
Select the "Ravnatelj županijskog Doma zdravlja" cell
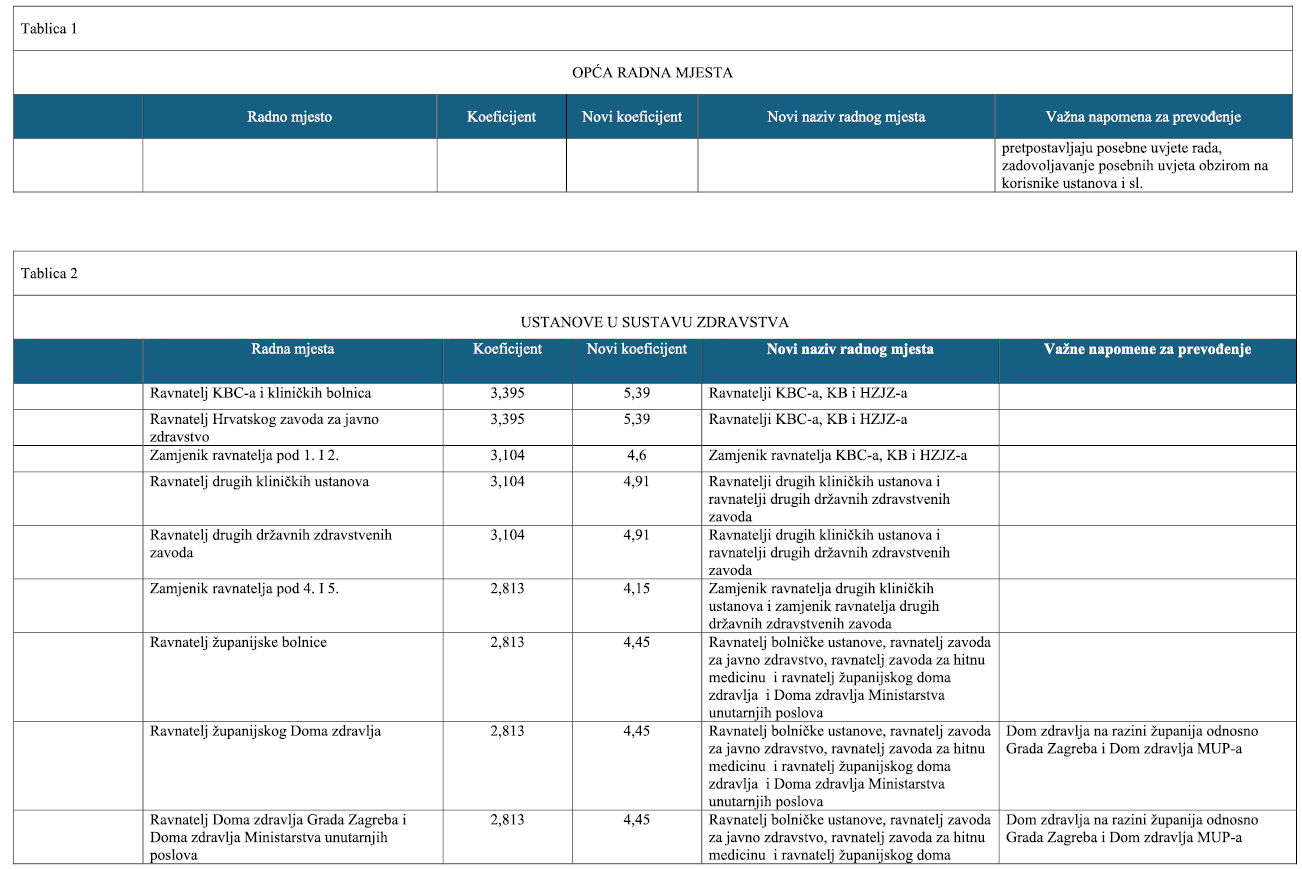(265, 731)
